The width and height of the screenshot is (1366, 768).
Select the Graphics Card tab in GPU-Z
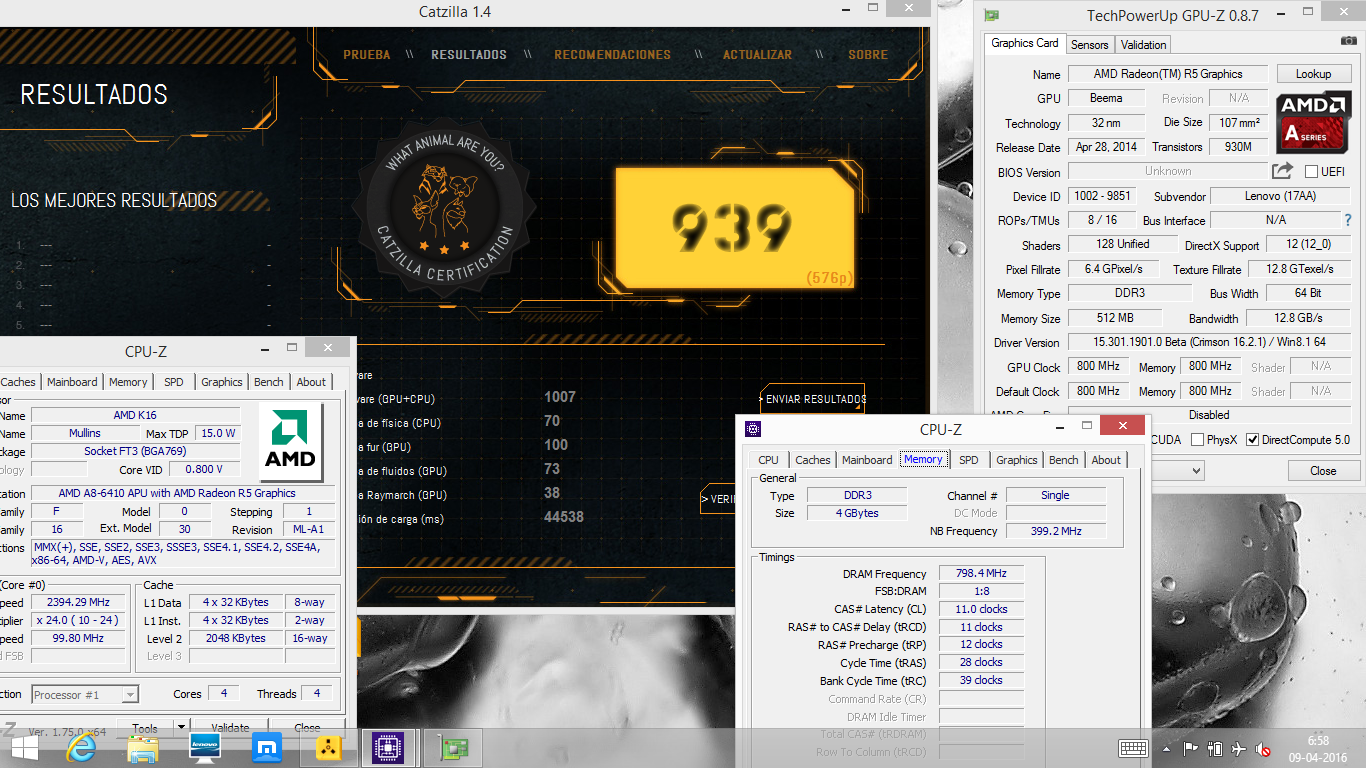[1025, 43]
